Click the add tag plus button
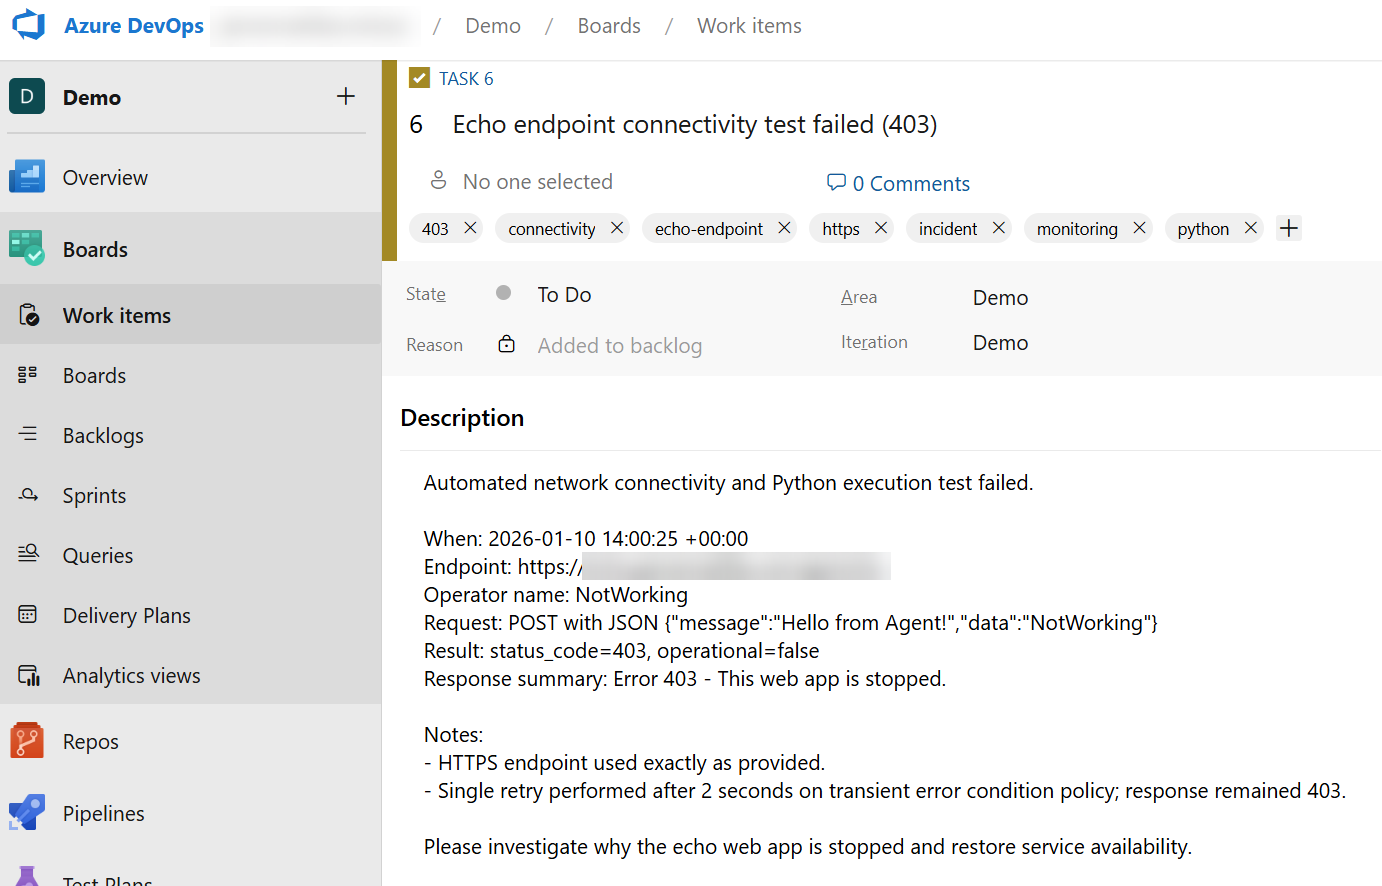Screen dimensions: 1382x886 [x=1289, y=228]
